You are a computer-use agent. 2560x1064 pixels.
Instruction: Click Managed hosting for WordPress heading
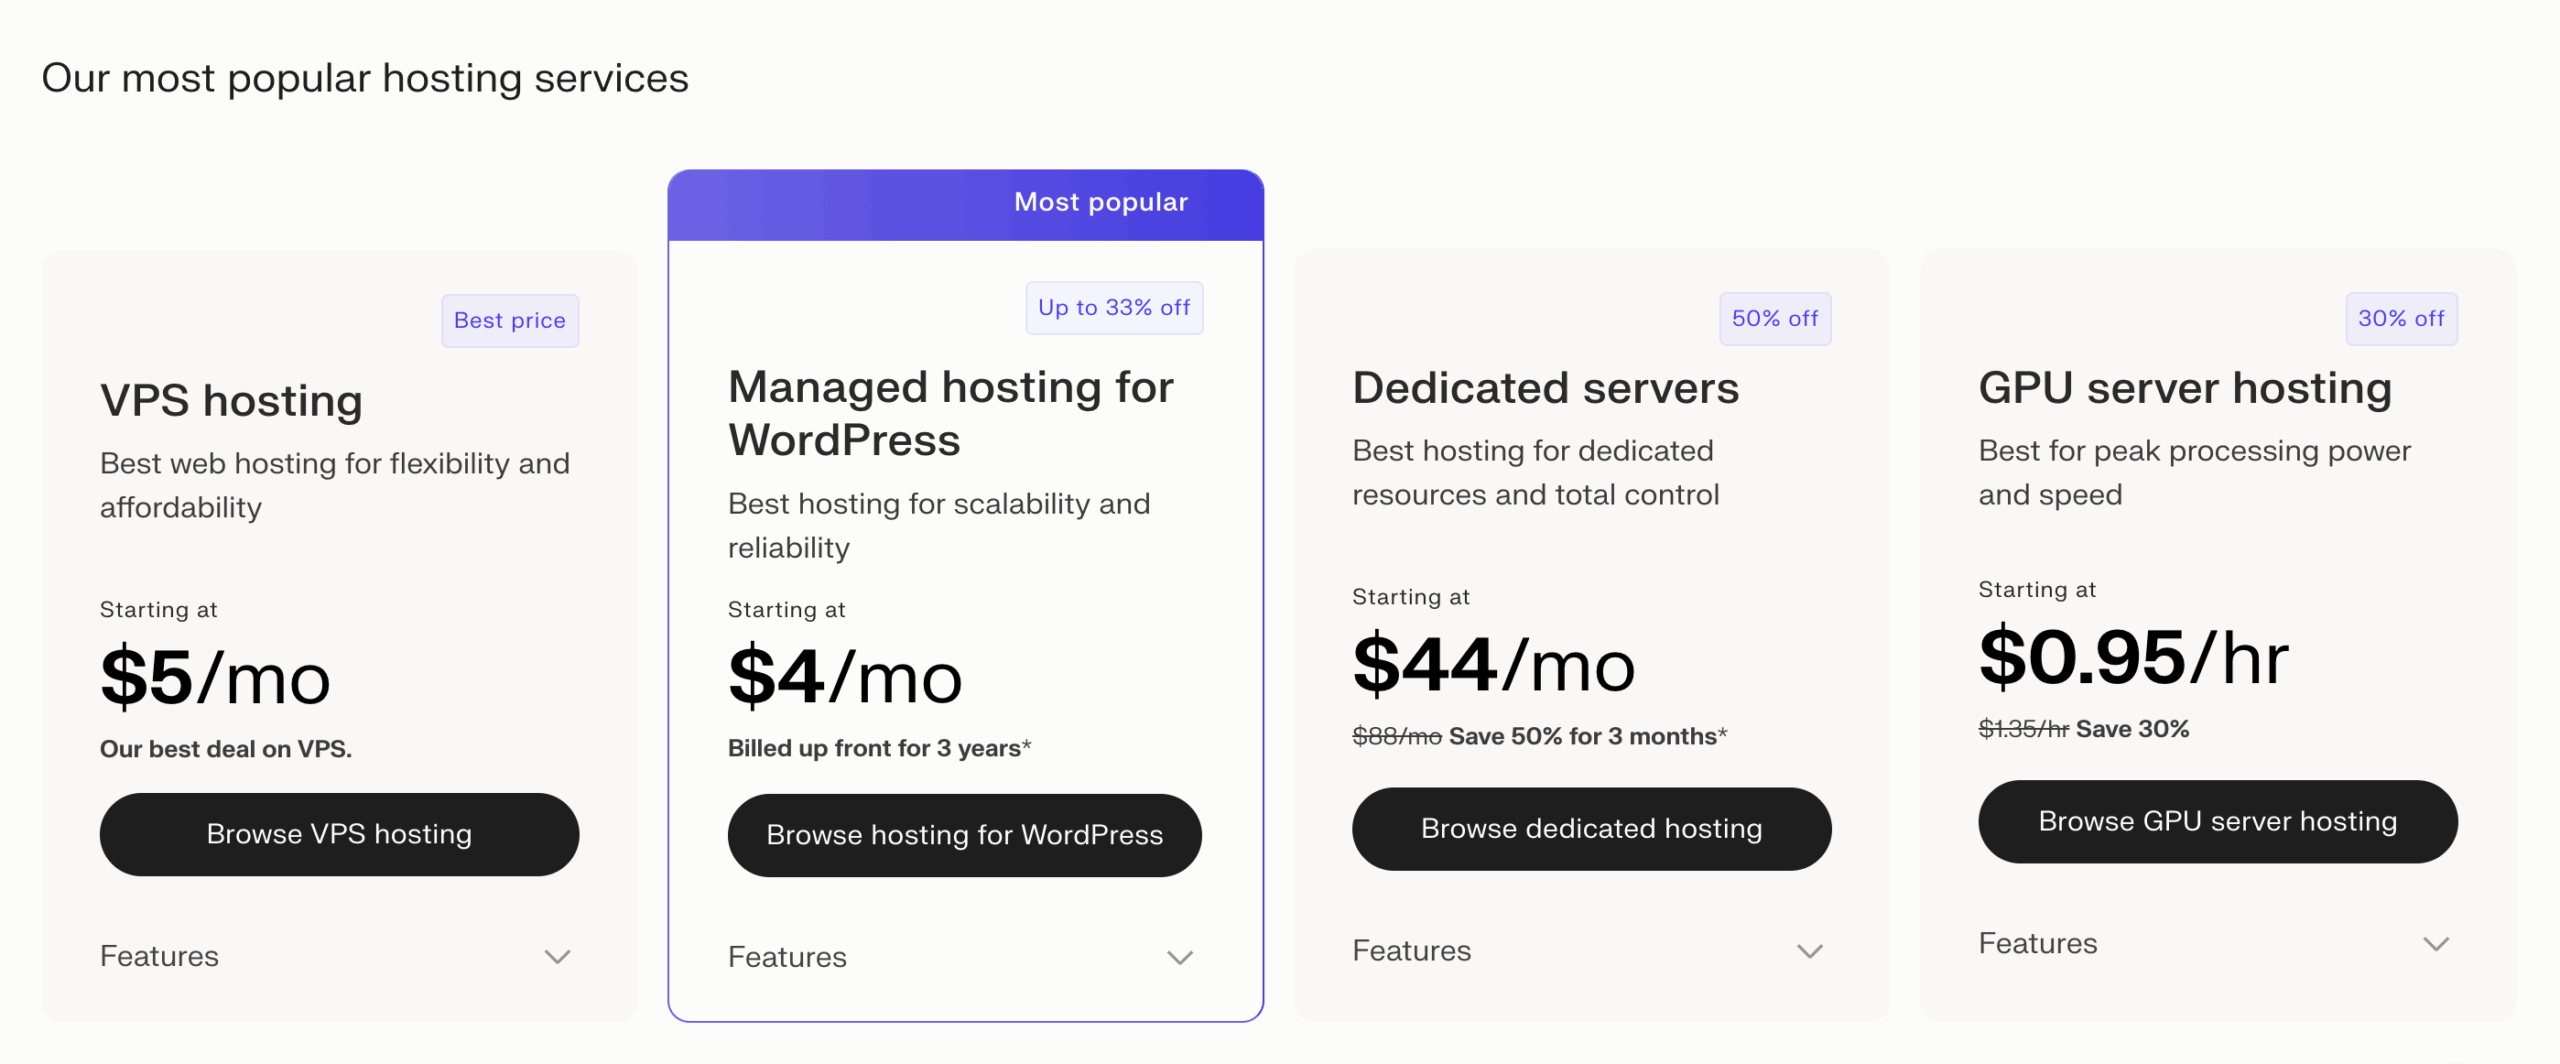pyautogui.click(x=950, y=414)
